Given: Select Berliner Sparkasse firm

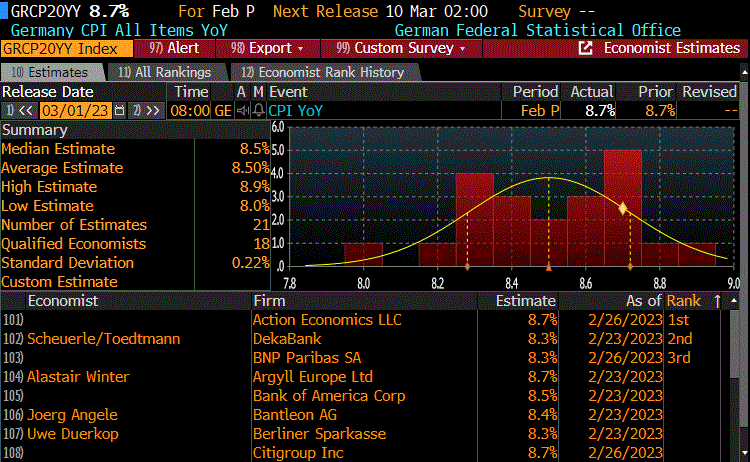Looking at the screenshot, I should click(320, 434).
